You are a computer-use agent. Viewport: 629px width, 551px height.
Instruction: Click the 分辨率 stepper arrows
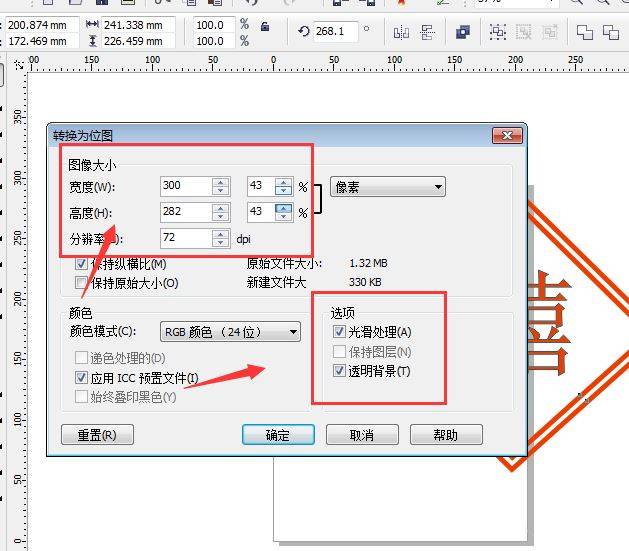click(x=221, y=238)
